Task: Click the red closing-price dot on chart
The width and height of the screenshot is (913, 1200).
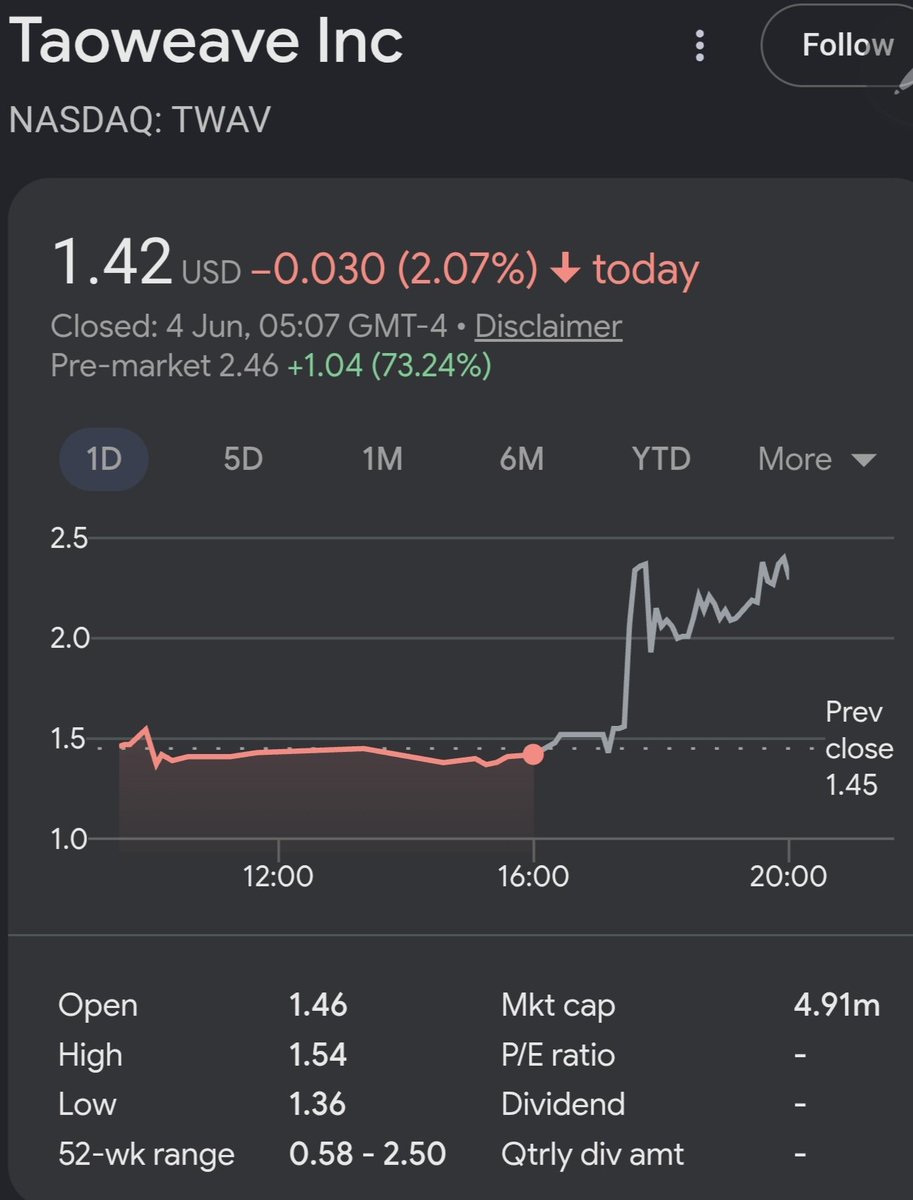Action: click(x=534, y=754)
